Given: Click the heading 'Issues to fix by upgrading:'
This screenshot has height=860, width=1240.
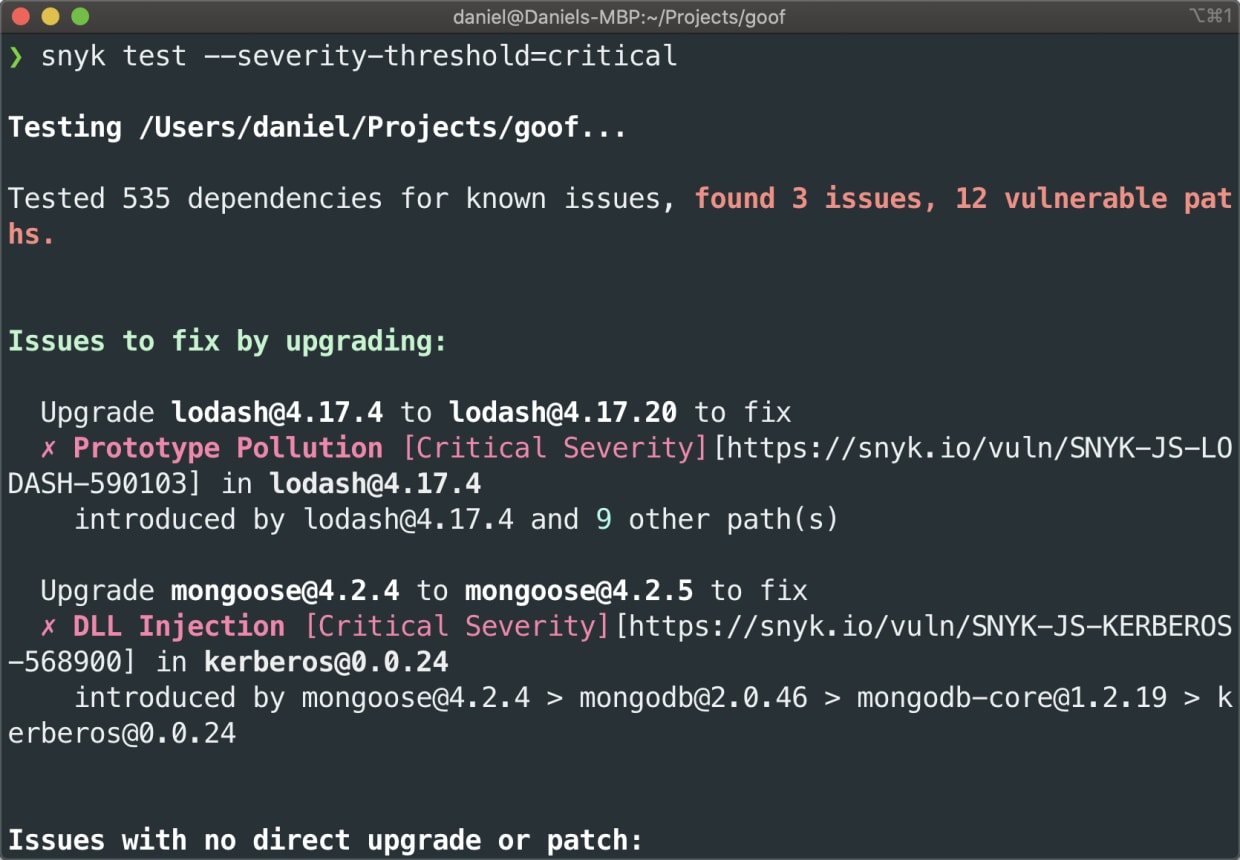Looking at the screenshot, I should (x=227, y=342).
